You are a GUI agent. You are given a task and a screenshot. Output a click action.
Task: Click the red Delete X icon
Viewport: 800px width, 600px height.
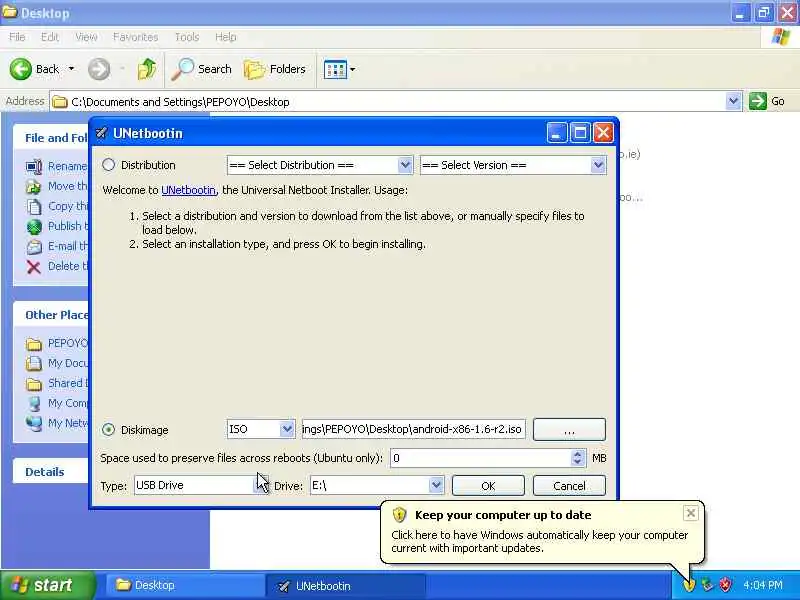tap(34, 266)
